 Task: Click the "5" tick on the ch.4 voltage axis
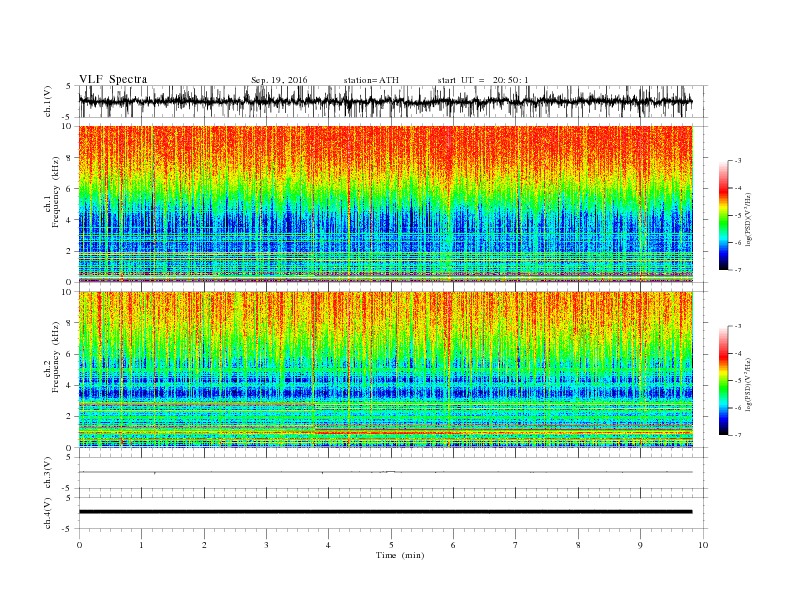[x=70, y=497]
